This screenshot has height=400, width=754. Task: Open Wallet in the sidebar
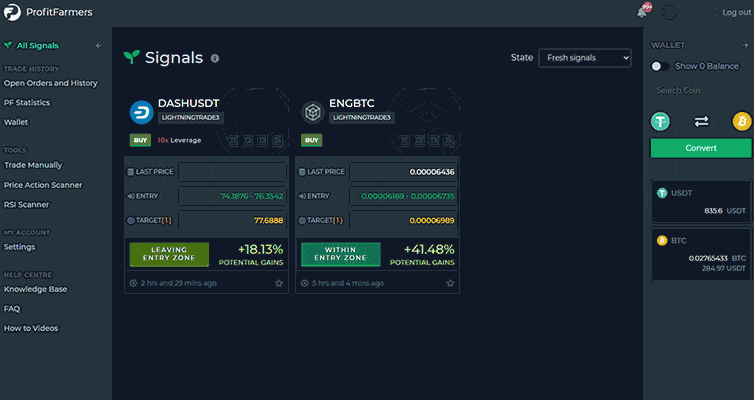click(16, 123)
